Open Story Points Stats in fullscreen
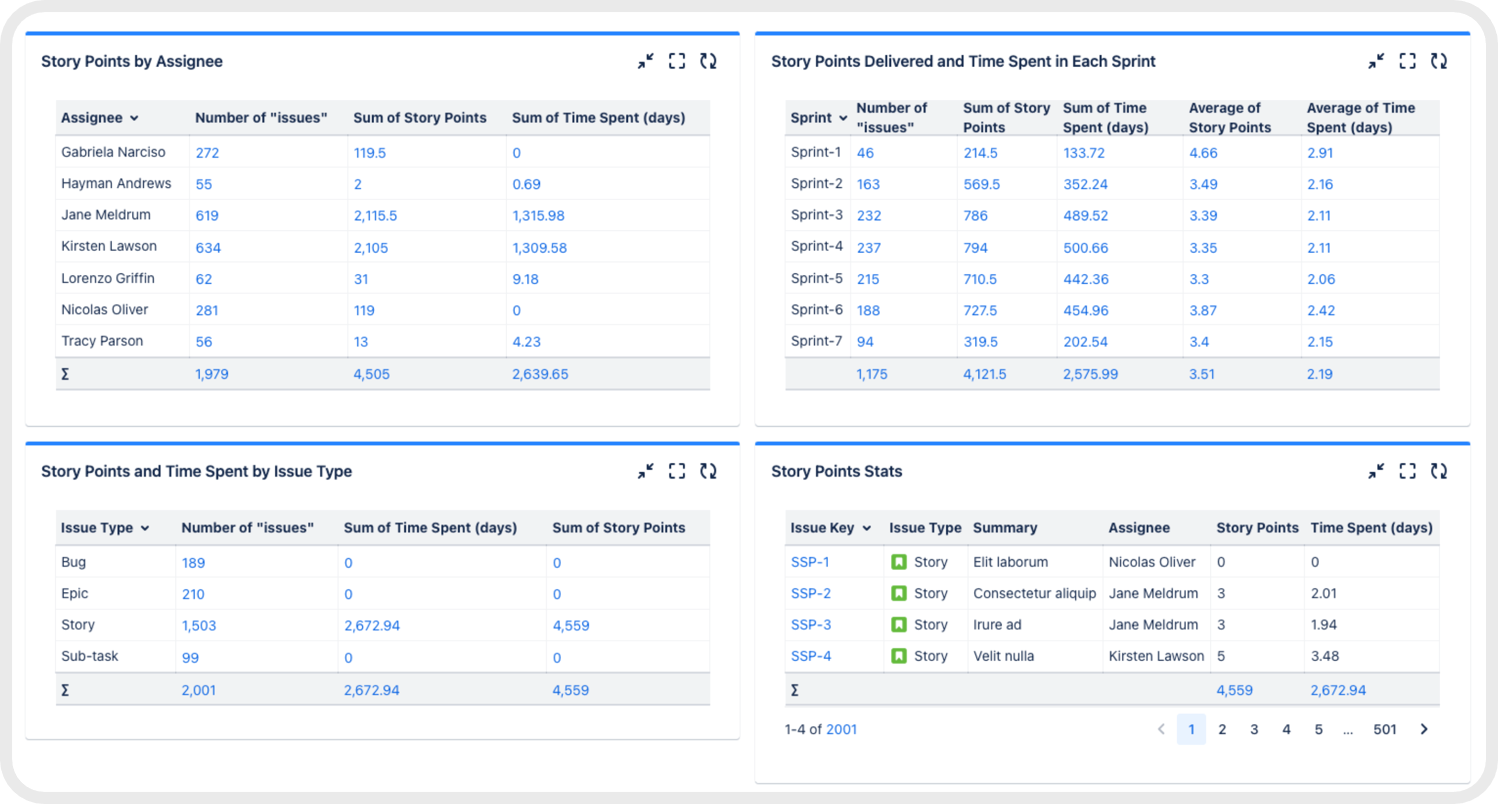This screenshot has width=1498, height=804. click(x=1407, y=471)
